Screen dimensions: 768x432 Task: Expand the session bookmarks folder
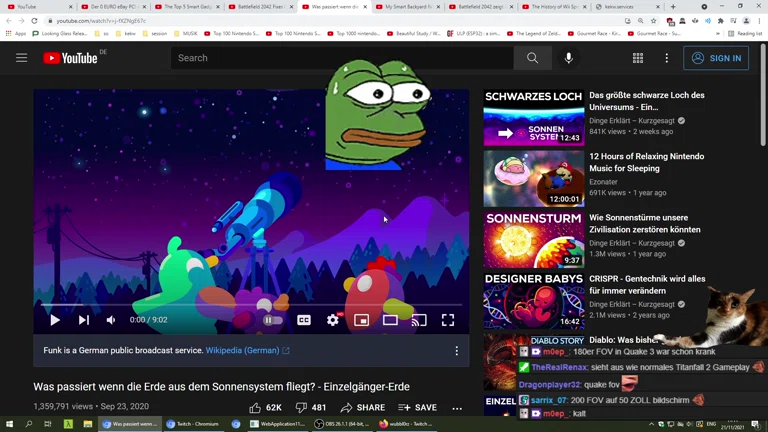point(154,33)
